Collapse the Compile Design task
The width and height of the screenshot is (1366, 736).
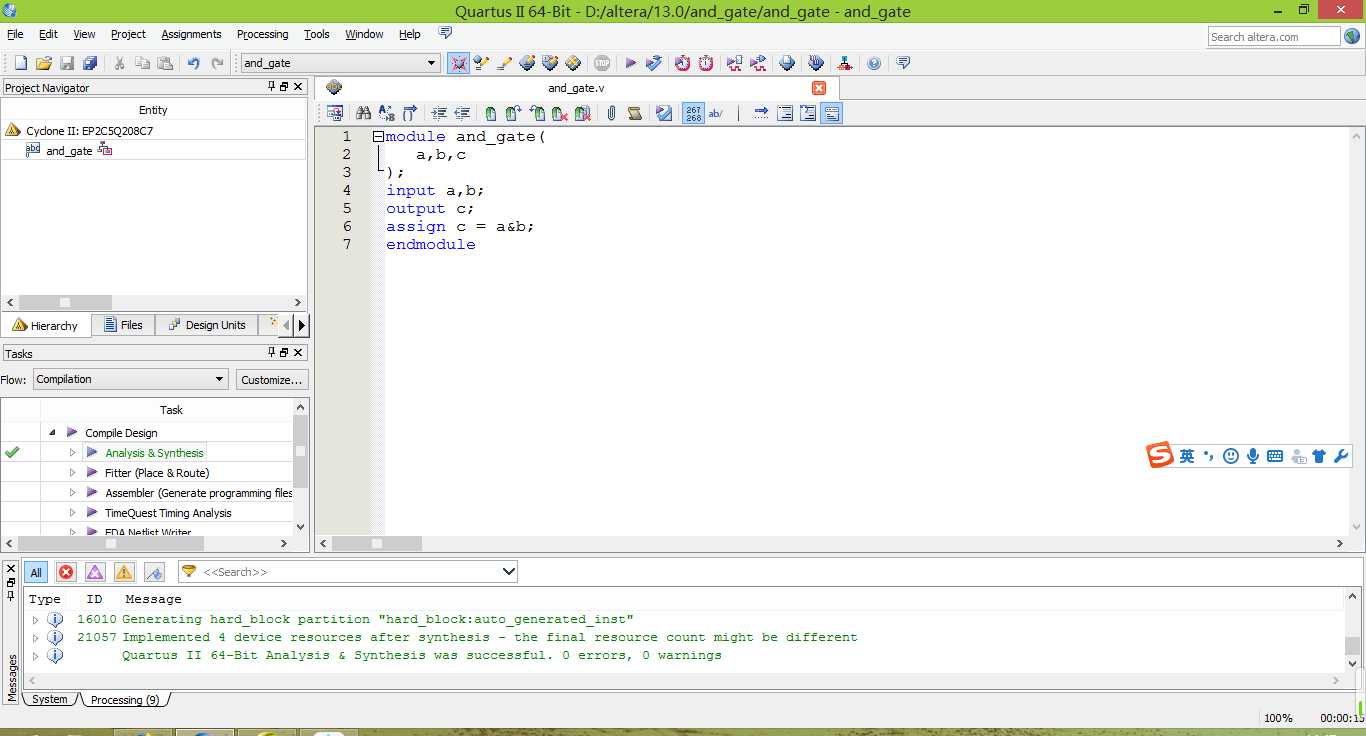[52, 433]
